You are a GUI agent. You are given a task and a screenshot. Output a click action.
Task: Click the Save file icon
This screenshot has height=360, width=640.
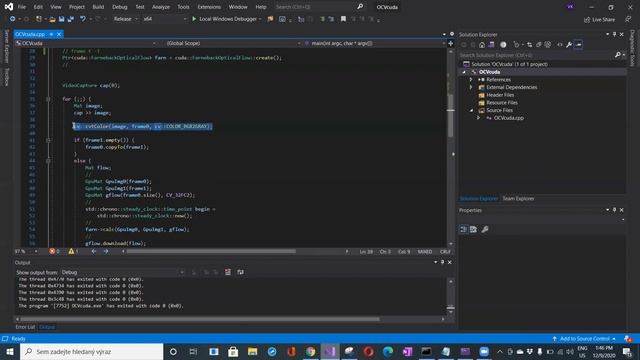[61, 19]
